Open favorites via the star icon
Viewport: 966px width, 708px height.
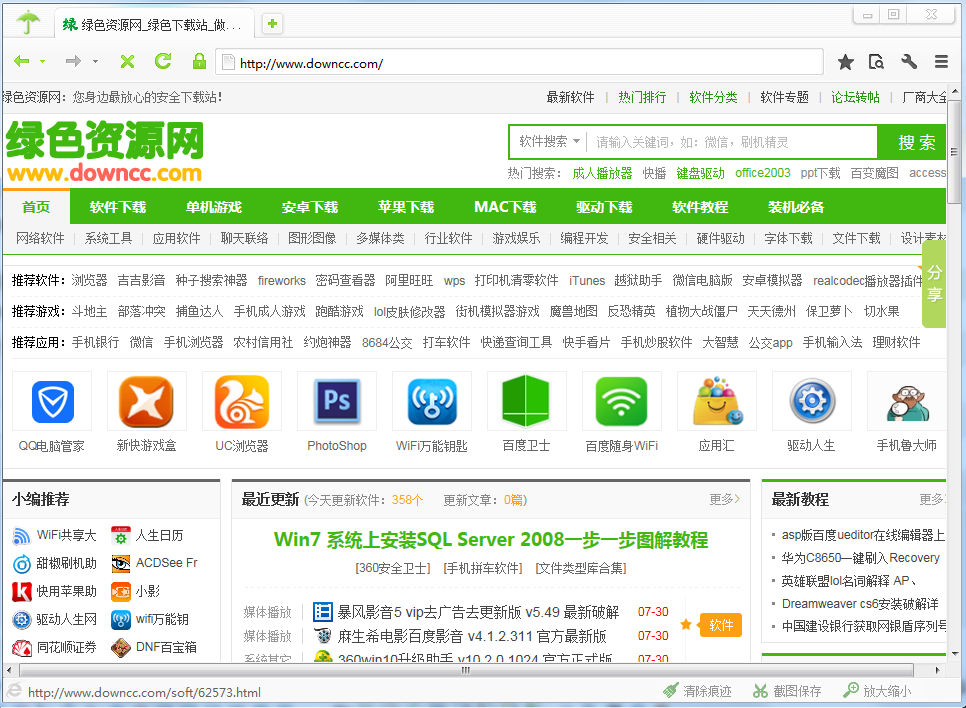point(845,61)
